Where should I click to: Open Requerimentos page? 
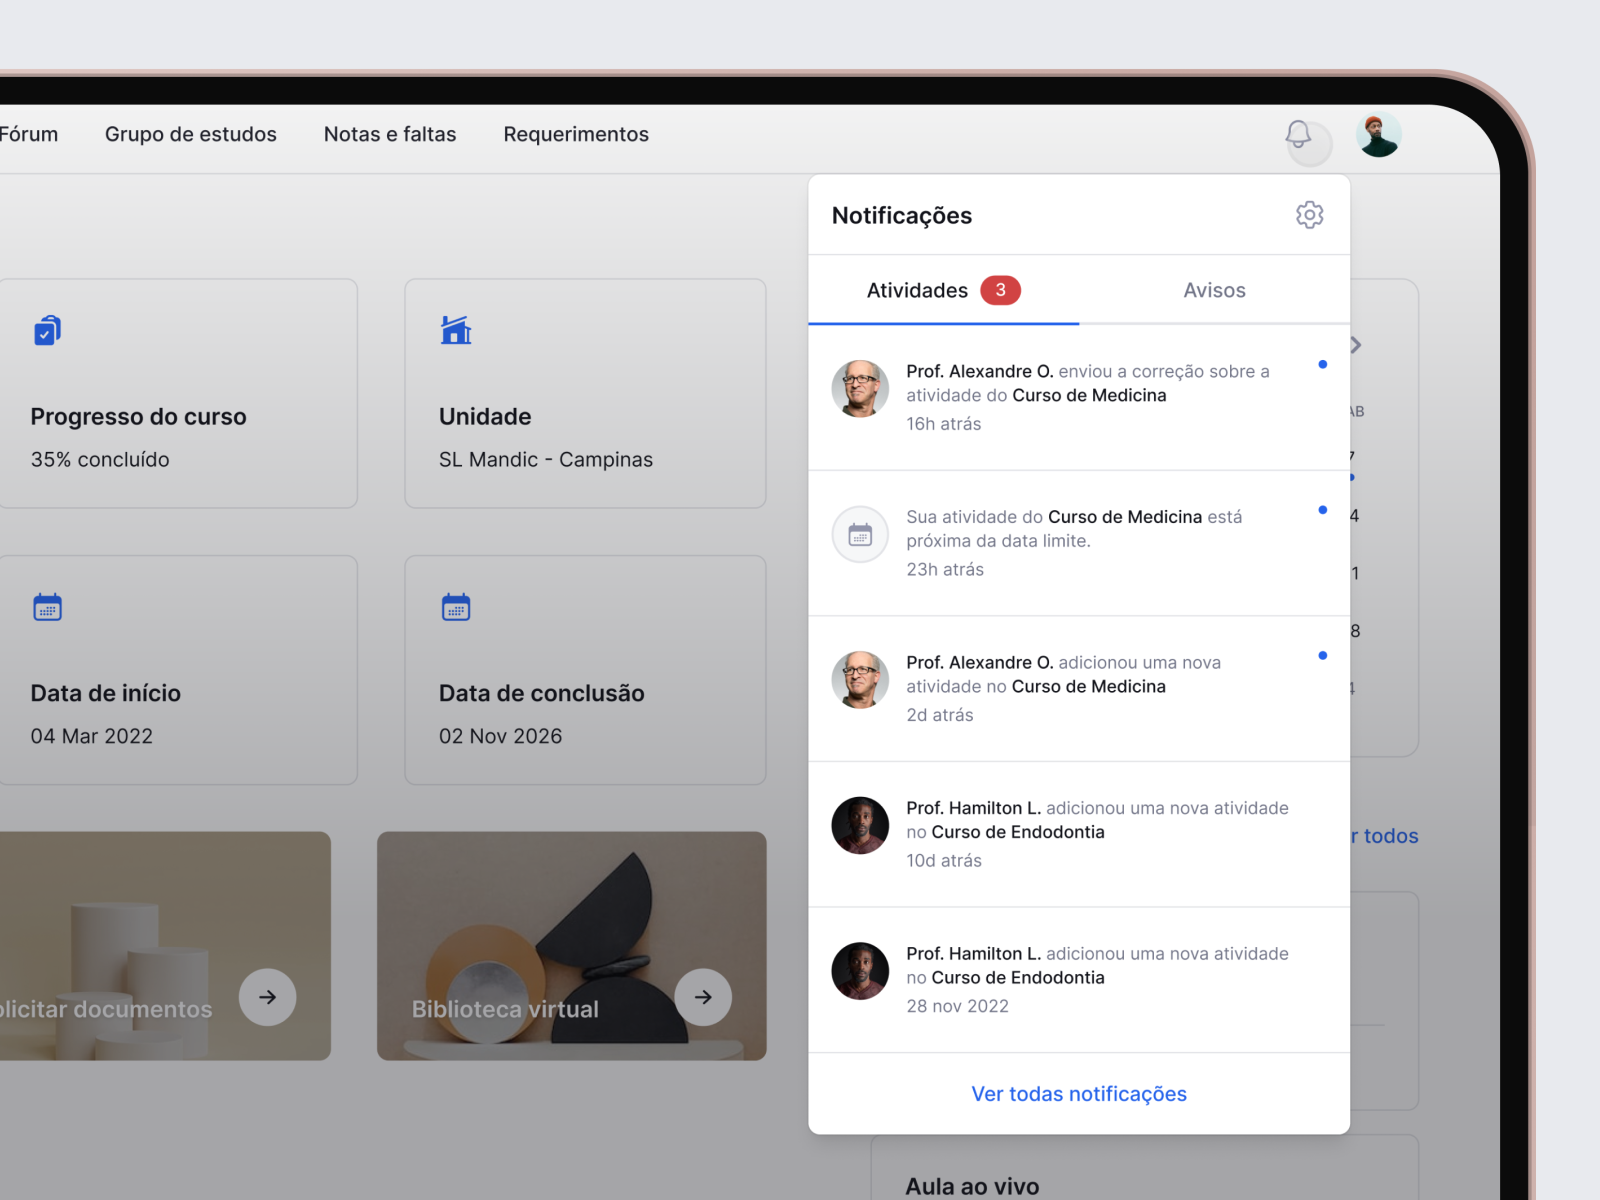[x=576, y=134]
